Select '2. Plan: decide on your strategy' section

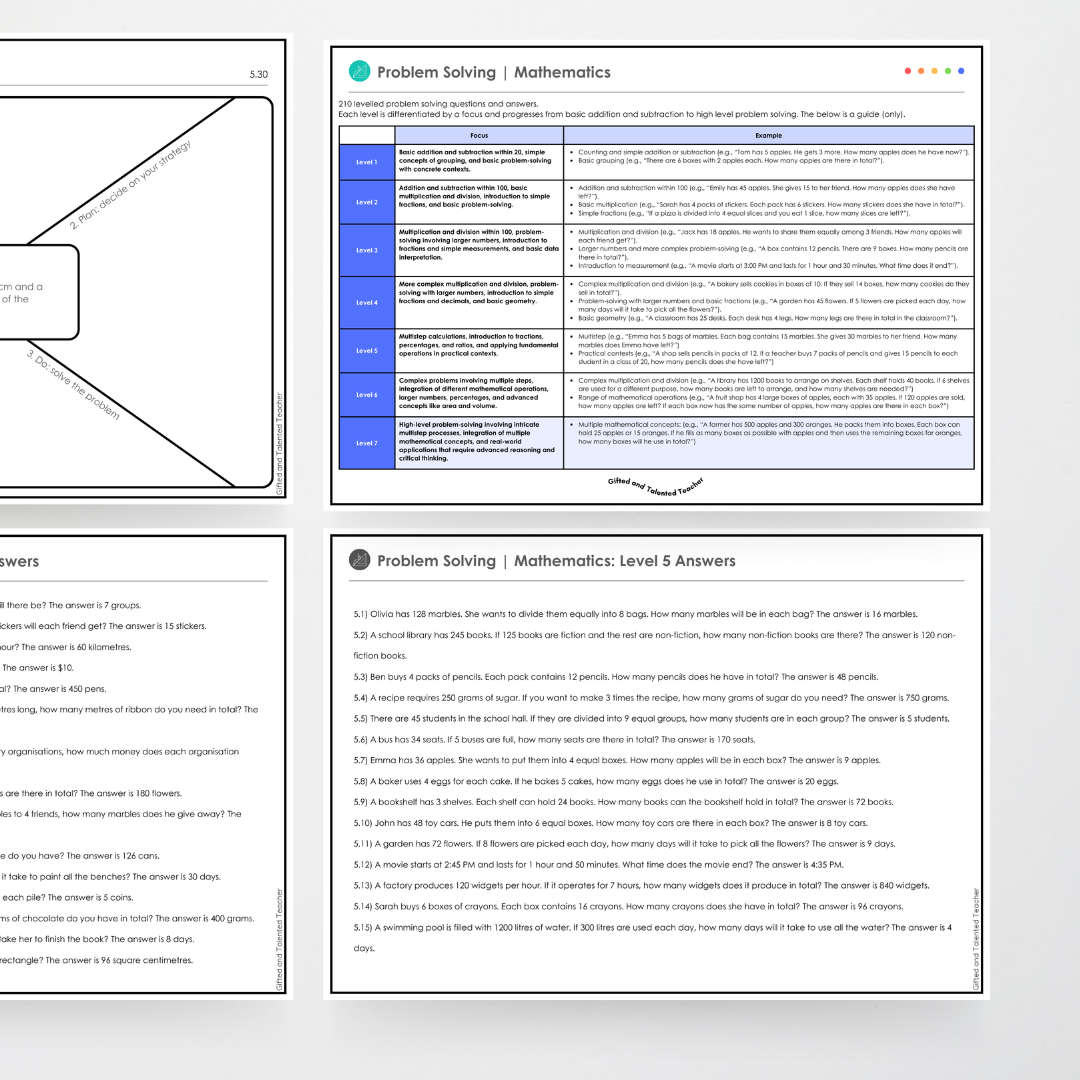130,186
